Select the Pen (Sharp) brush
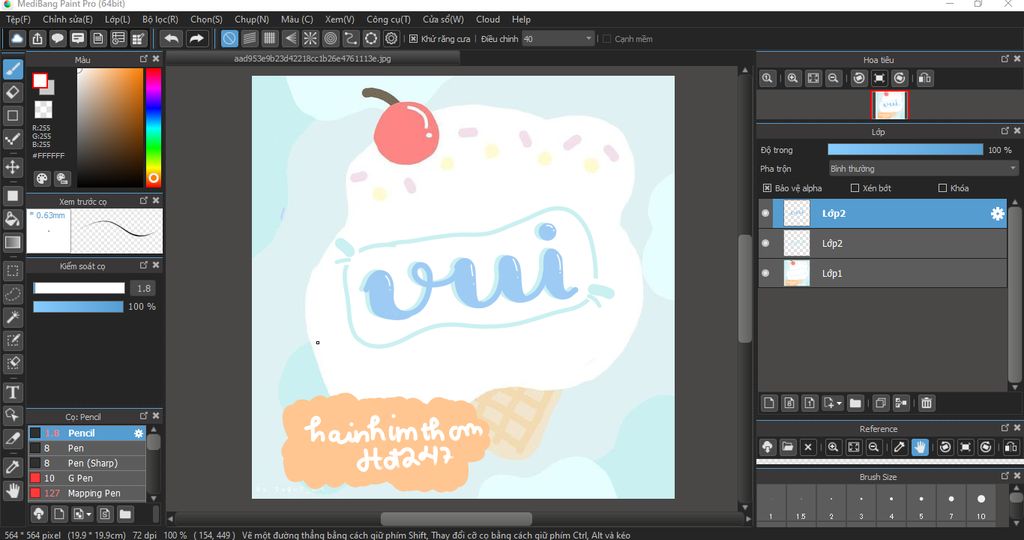 (86, 463)
